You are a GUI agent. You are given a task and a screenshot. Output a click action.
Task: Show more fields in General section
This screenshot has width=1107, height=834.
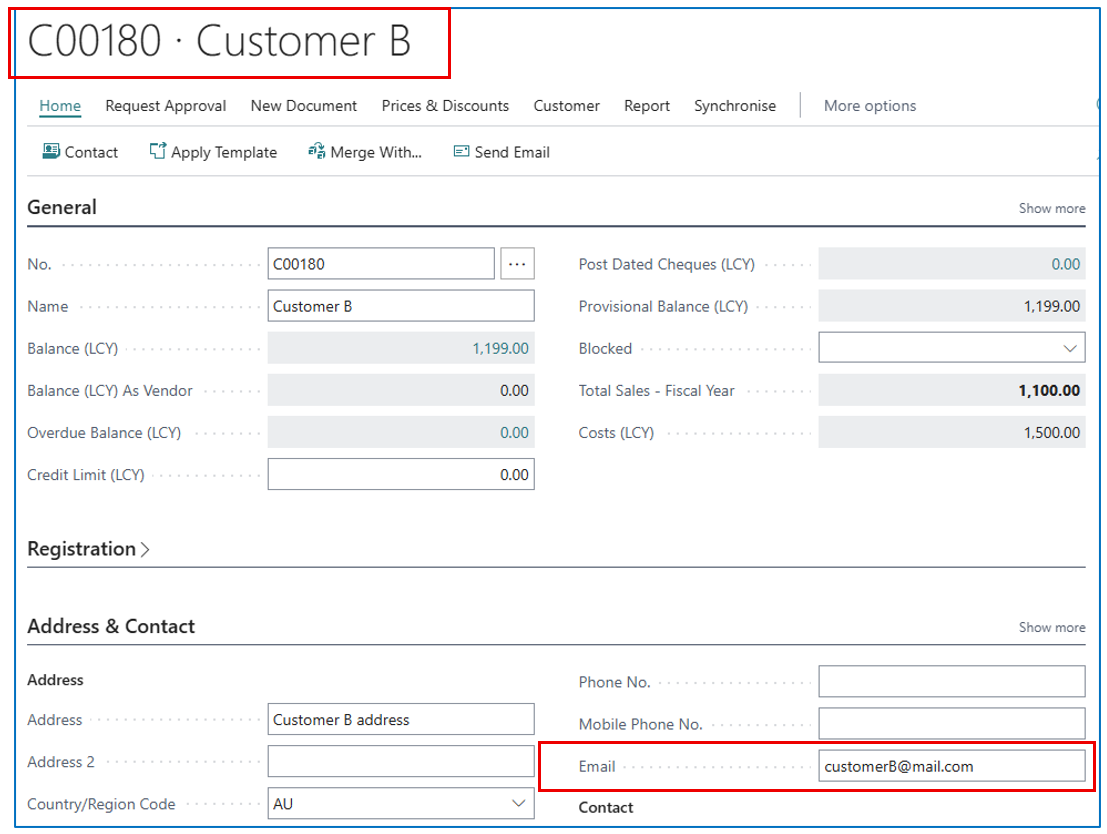(1051, 209)
